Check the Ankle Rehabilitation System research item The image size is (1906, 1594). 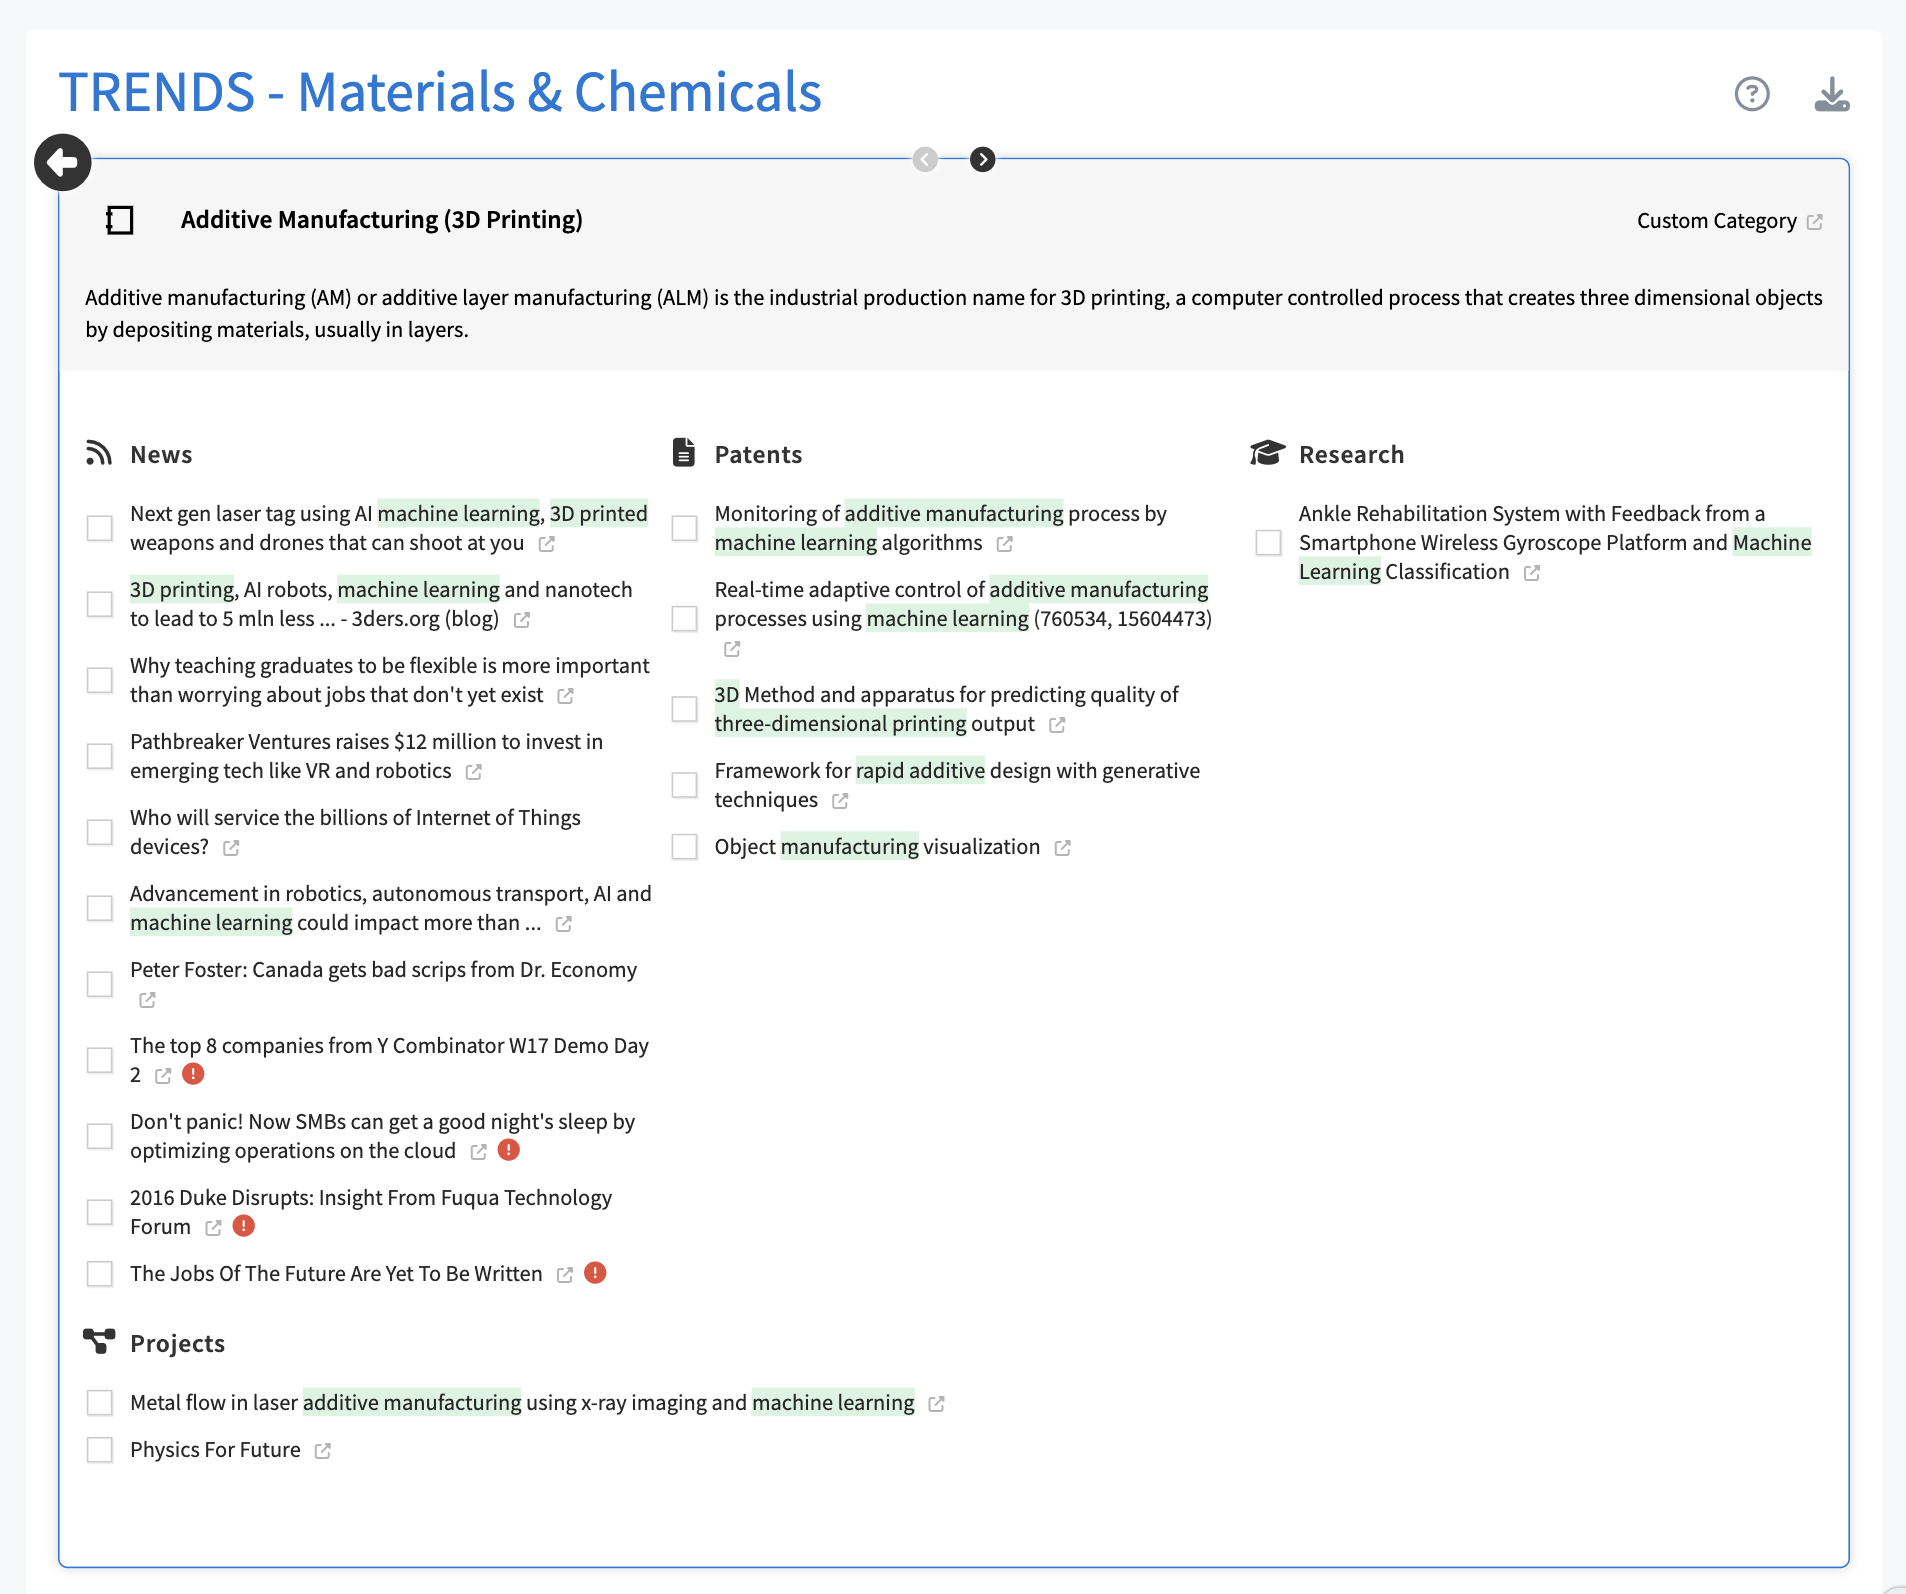tap(1269, 543)
